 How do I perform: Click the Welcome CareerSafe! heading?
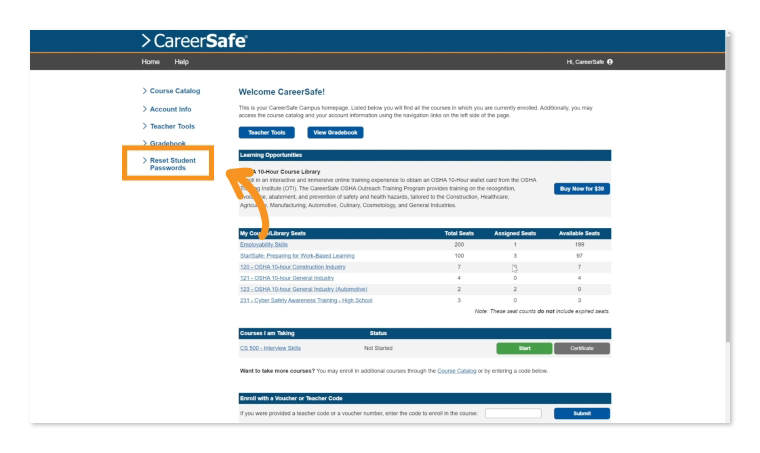tap(282, 92)
